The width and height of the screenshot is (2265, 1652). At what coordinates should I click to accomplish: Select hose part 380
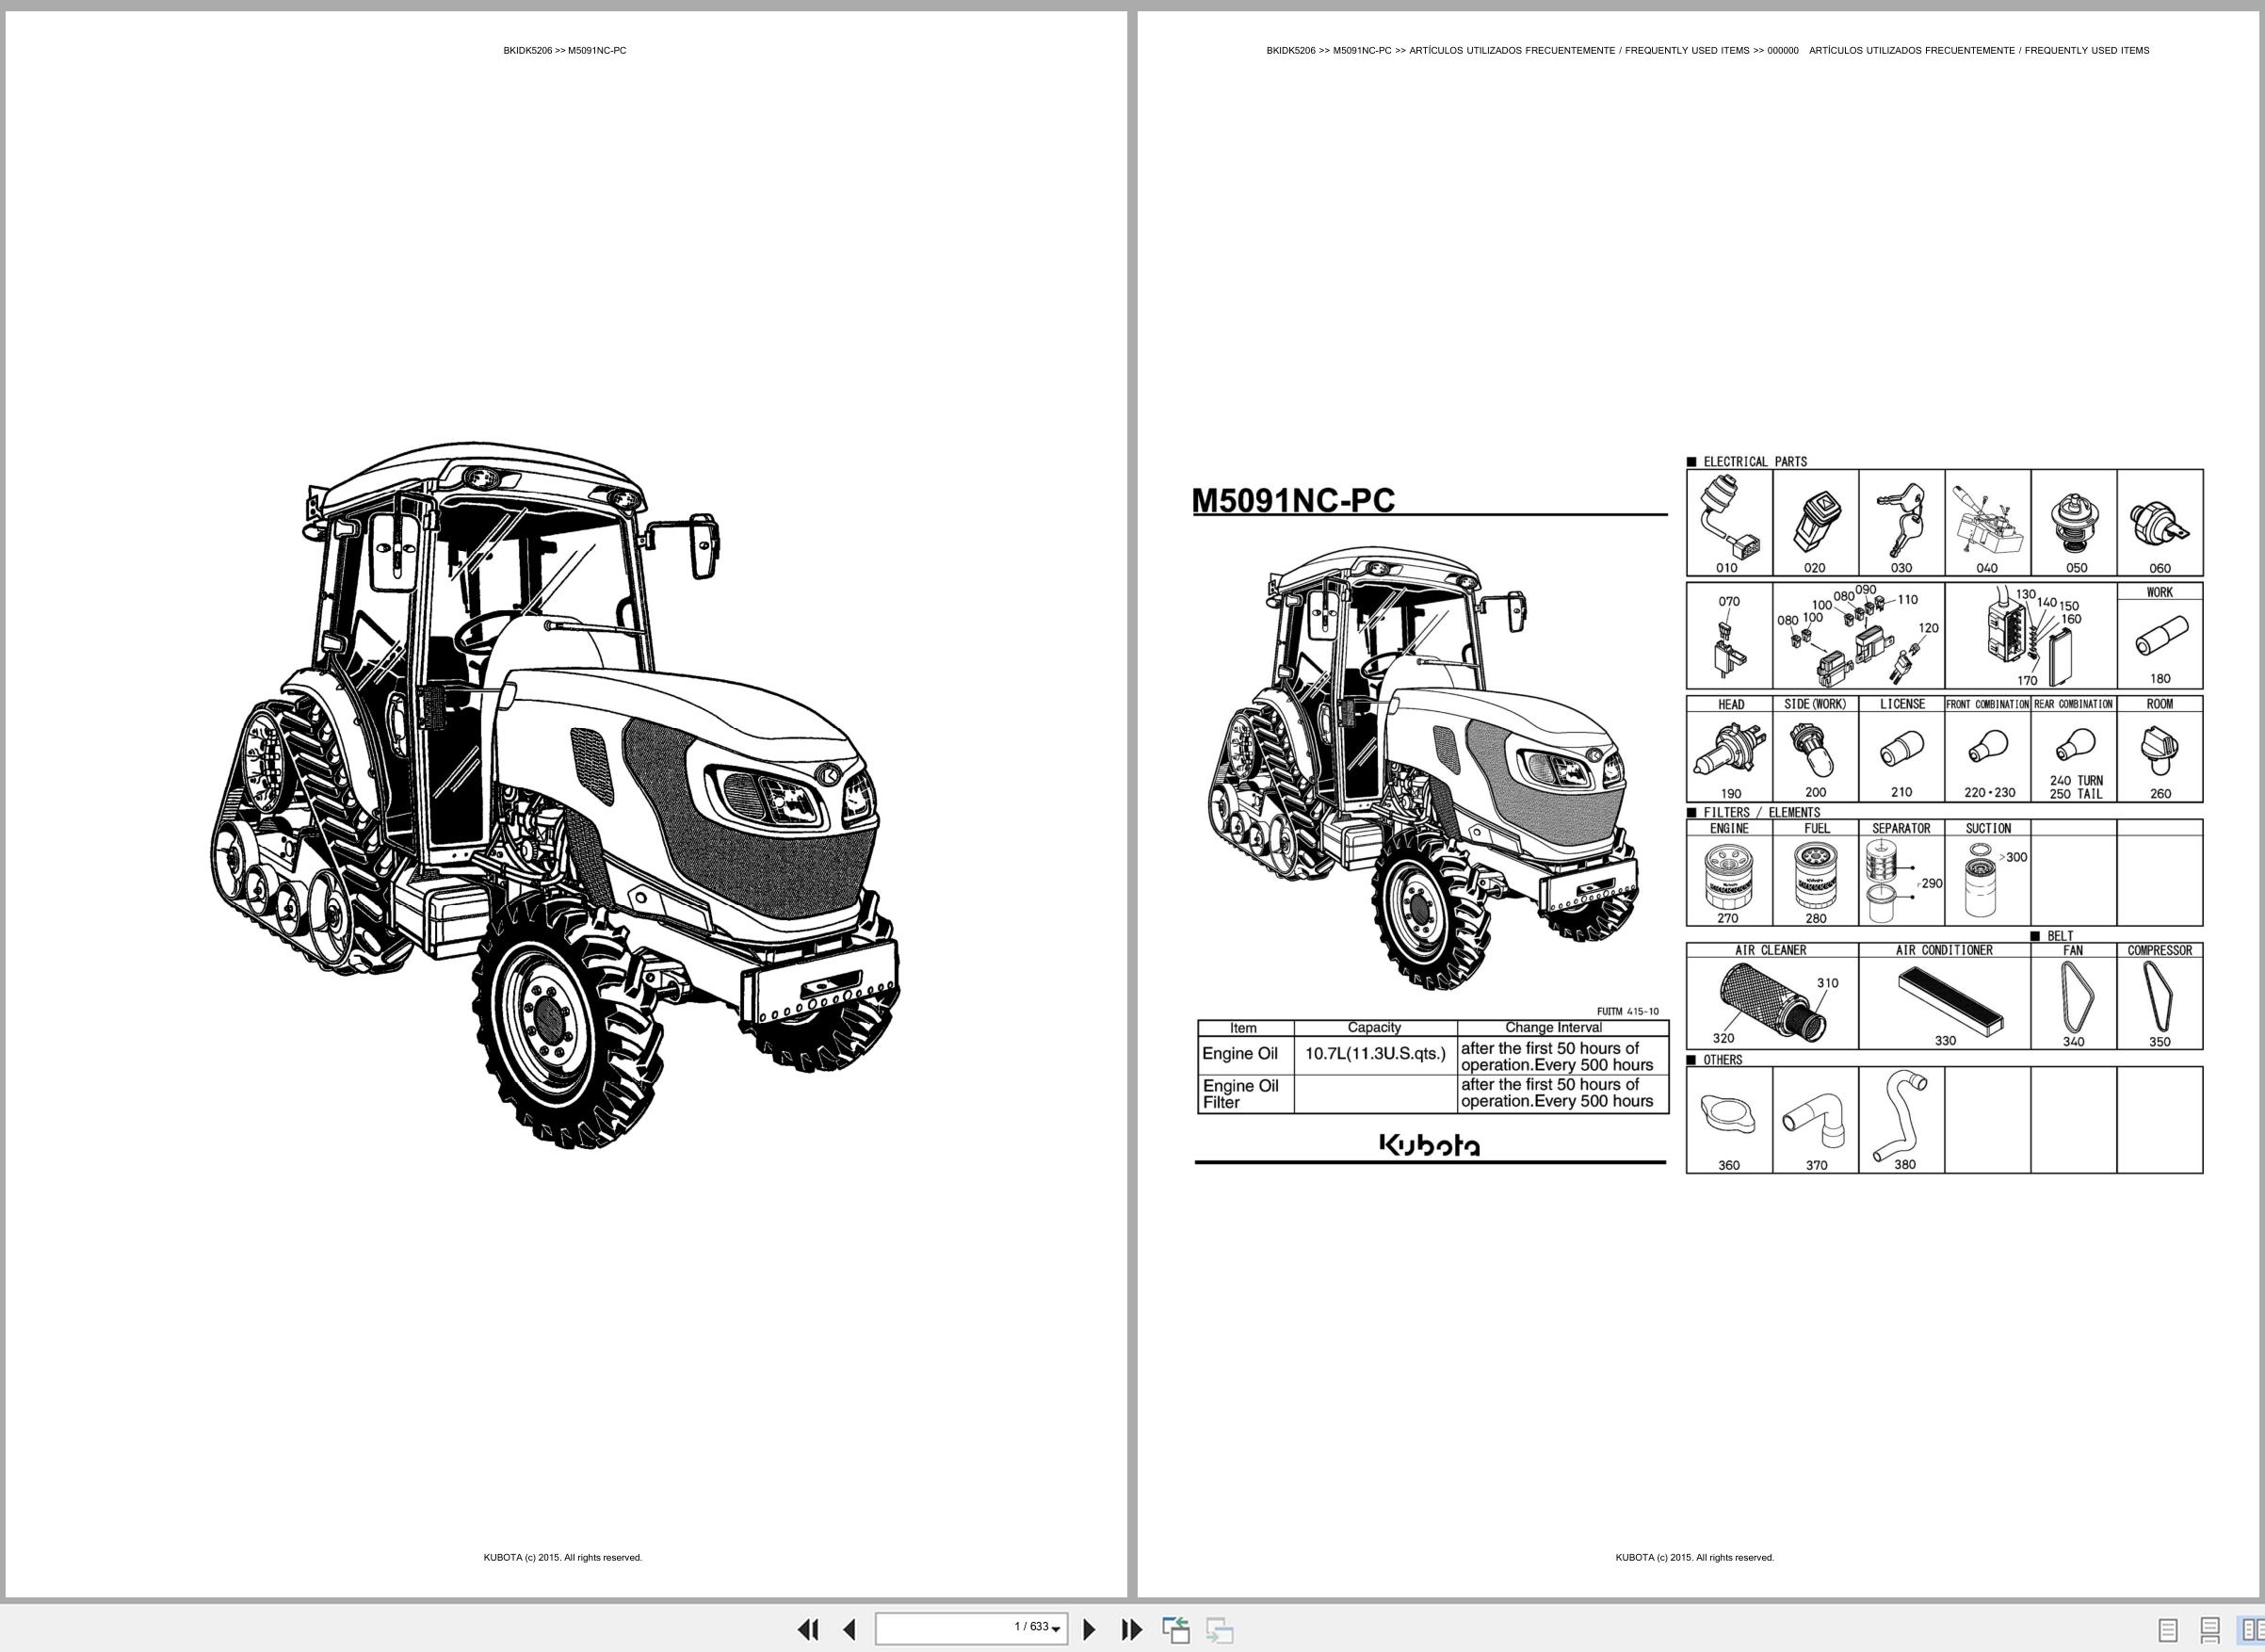(1901, 1120)
